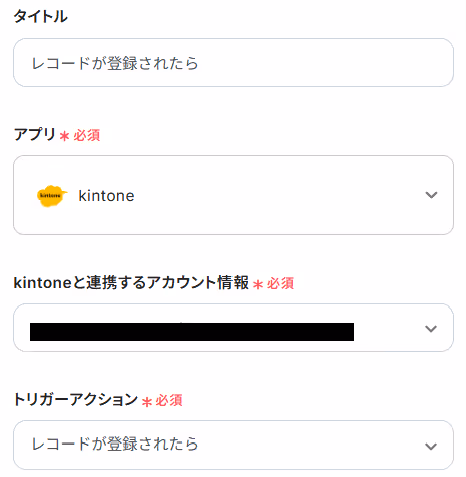Expand the アプリ dropdown chevron
Image resolution: width=466 pixels, height=477 pixels.
tap(431, 195)
